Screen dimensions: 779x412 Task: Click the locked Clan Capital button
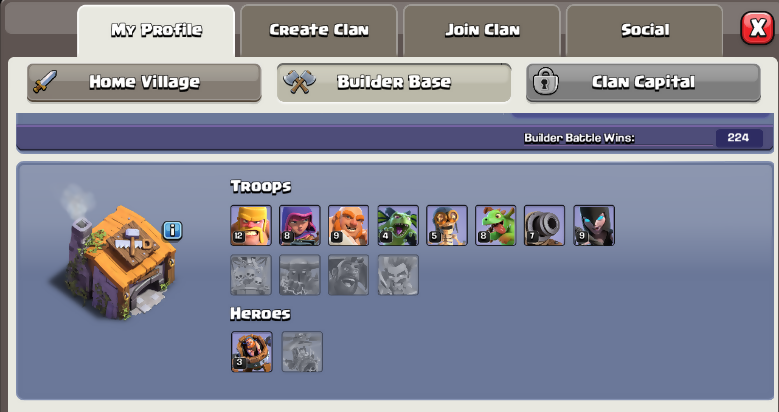[x=643, y=82]
